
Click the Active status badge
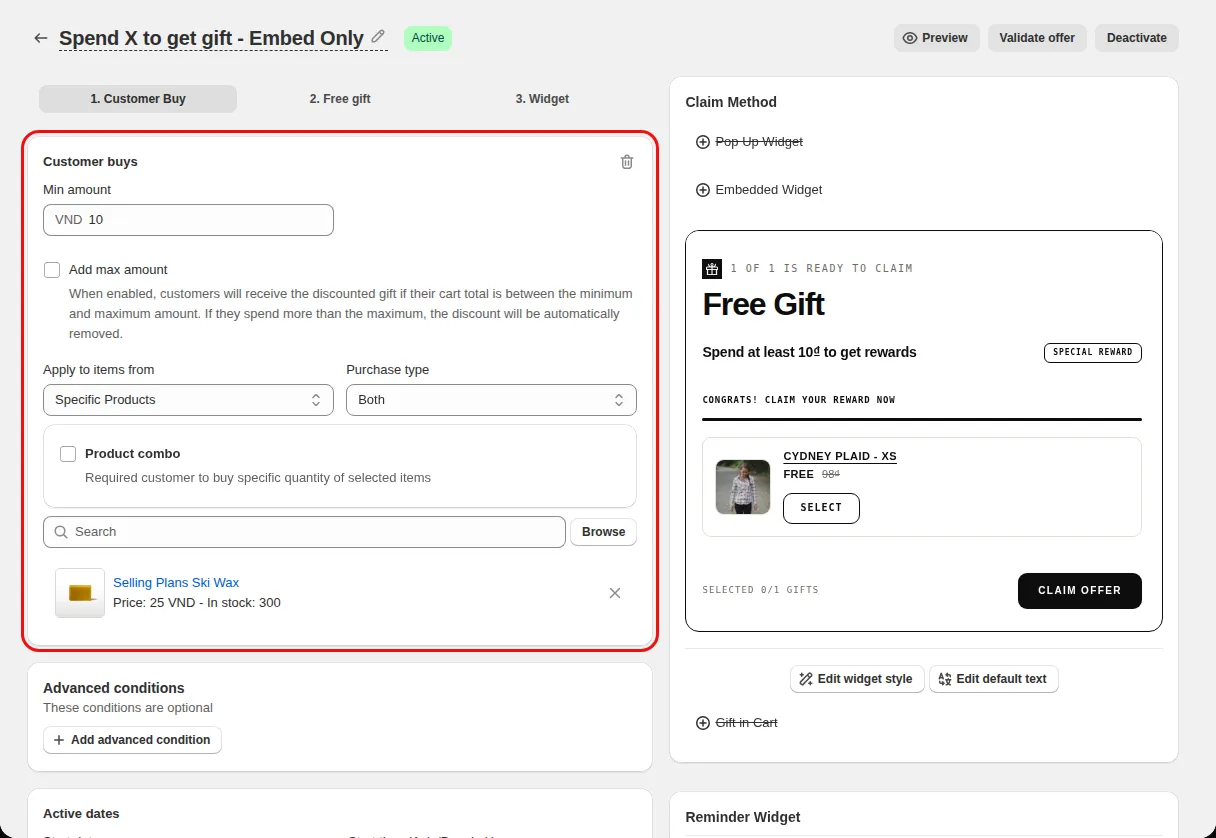point(428,38)
